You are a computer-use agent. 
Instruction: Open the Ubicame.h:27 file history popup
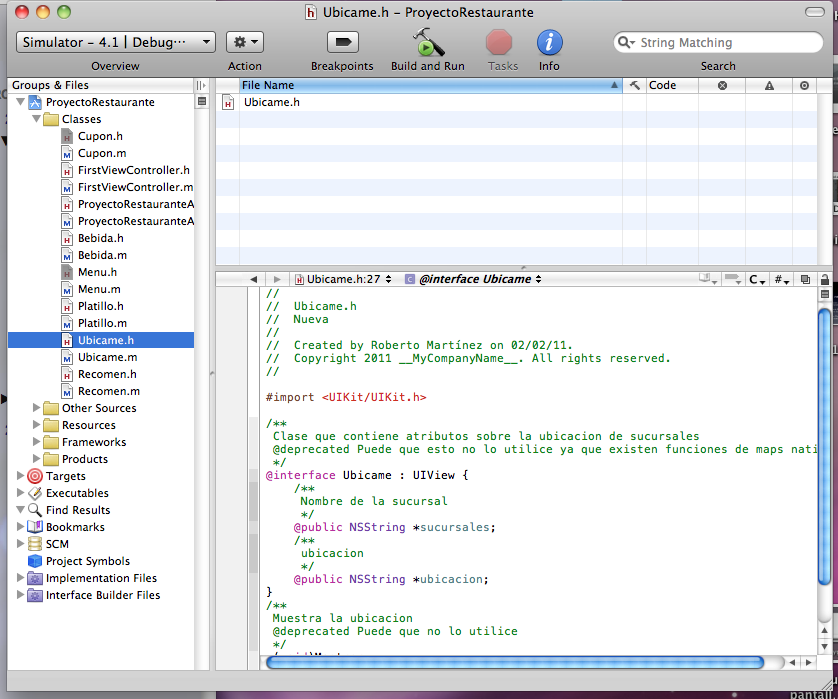click(344, 279)
